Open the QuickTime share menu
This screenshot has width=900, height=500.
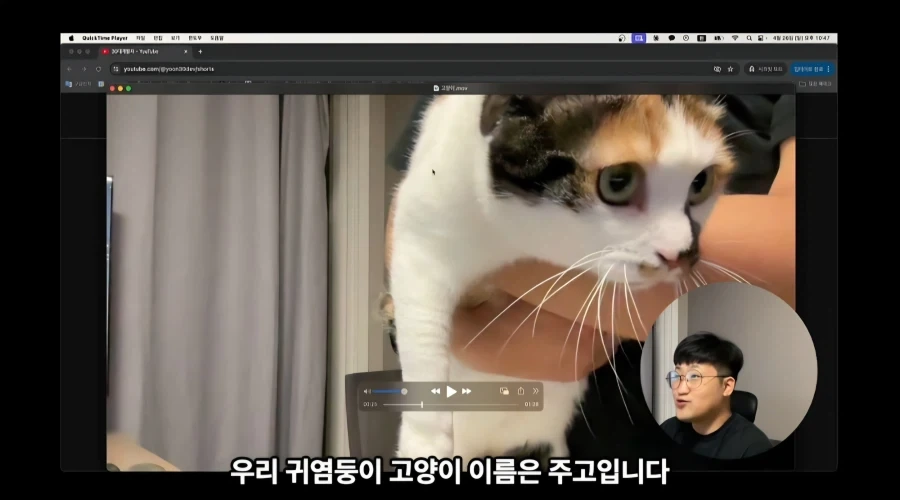coord(521,391)
